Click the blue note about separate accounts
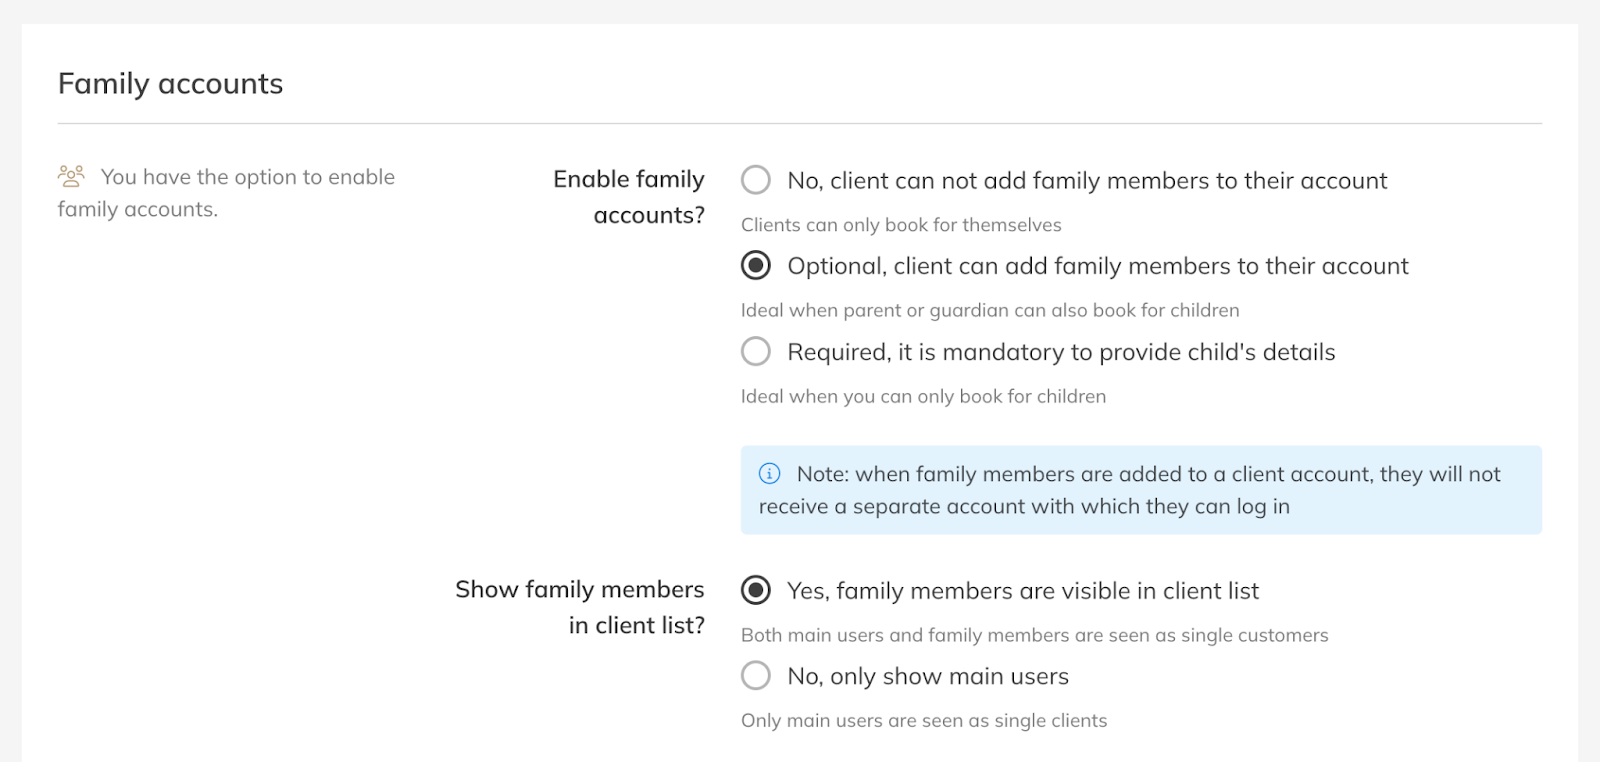1600x762 pixels. [1140, 490]
